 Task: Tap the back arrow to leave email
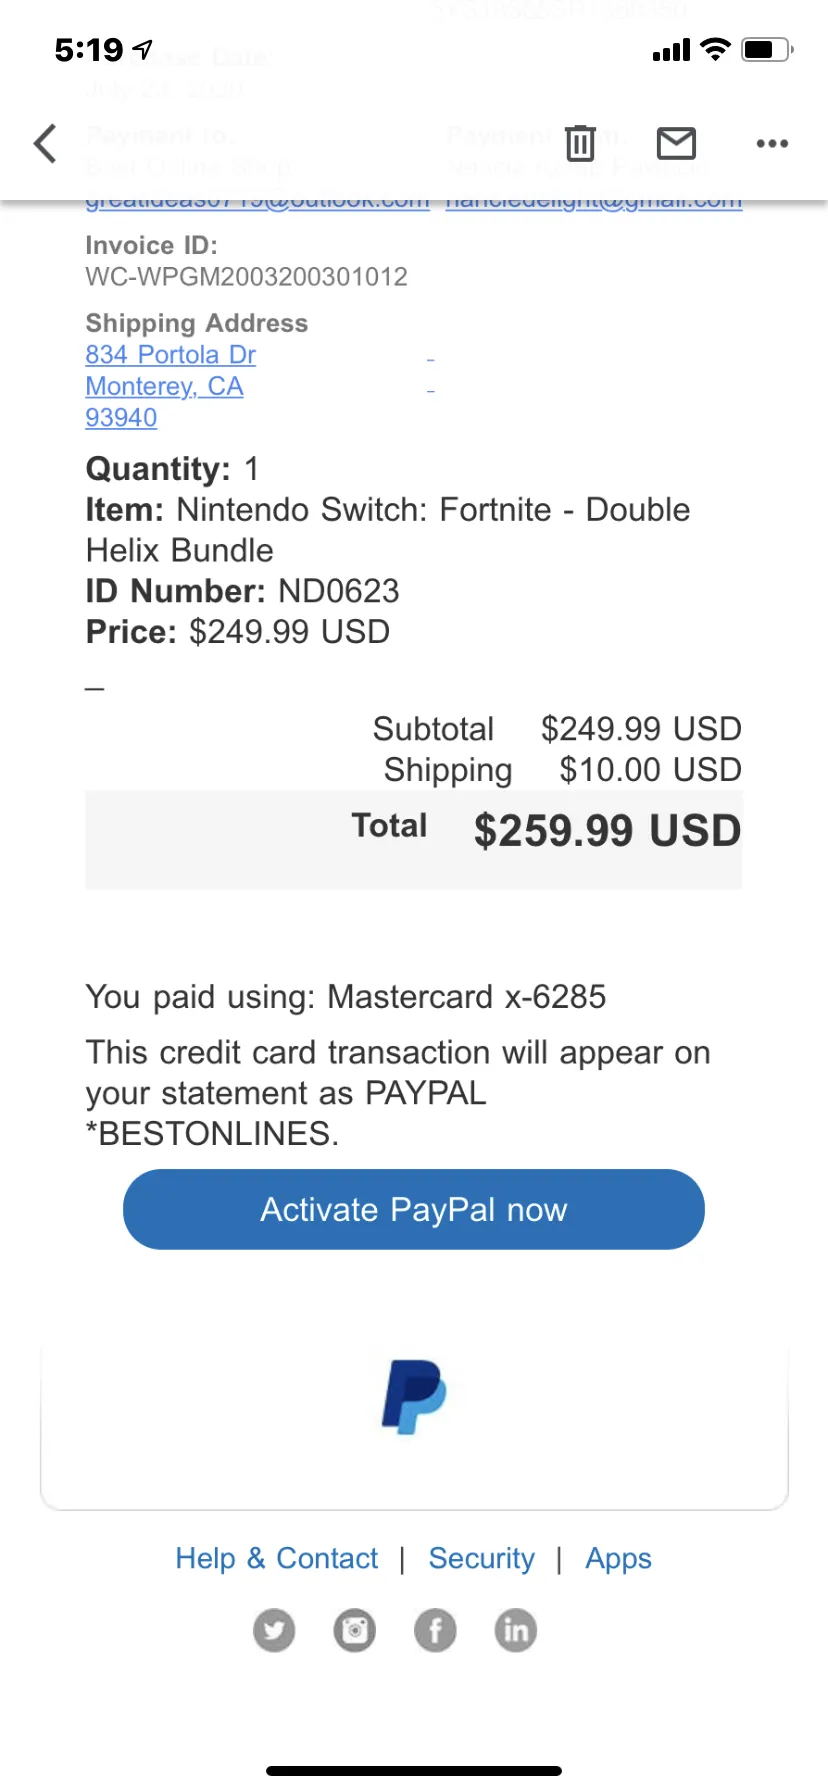(45, 143)
